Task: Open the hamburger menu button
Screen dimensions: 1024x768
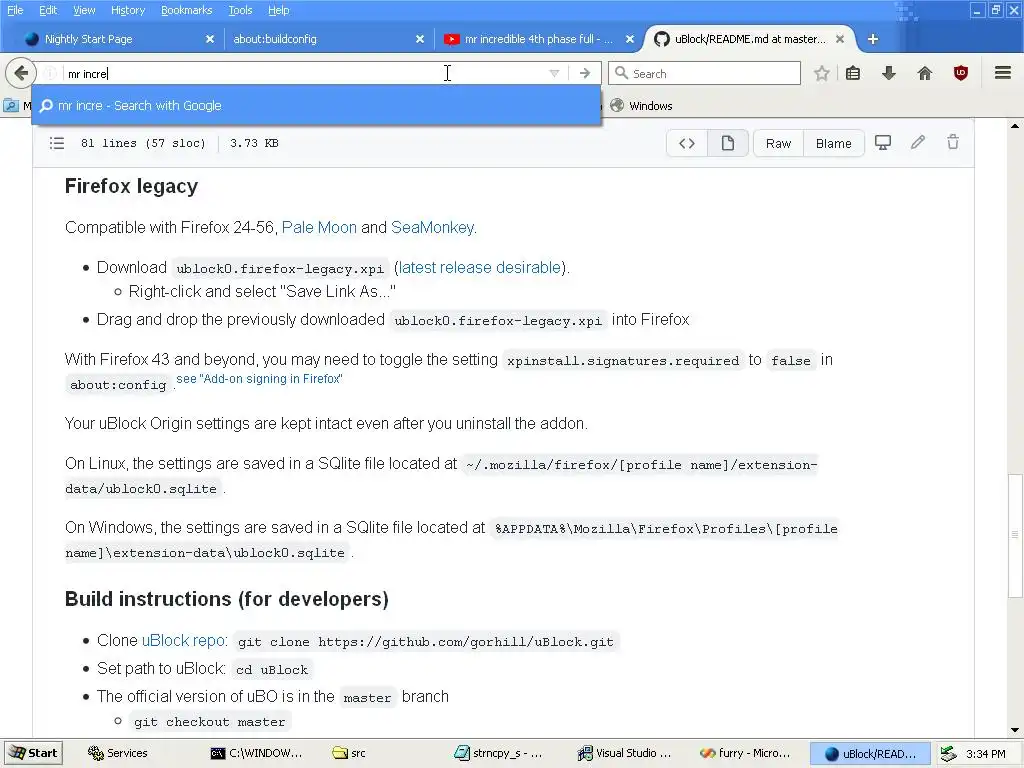Action: coord(1002,72)
